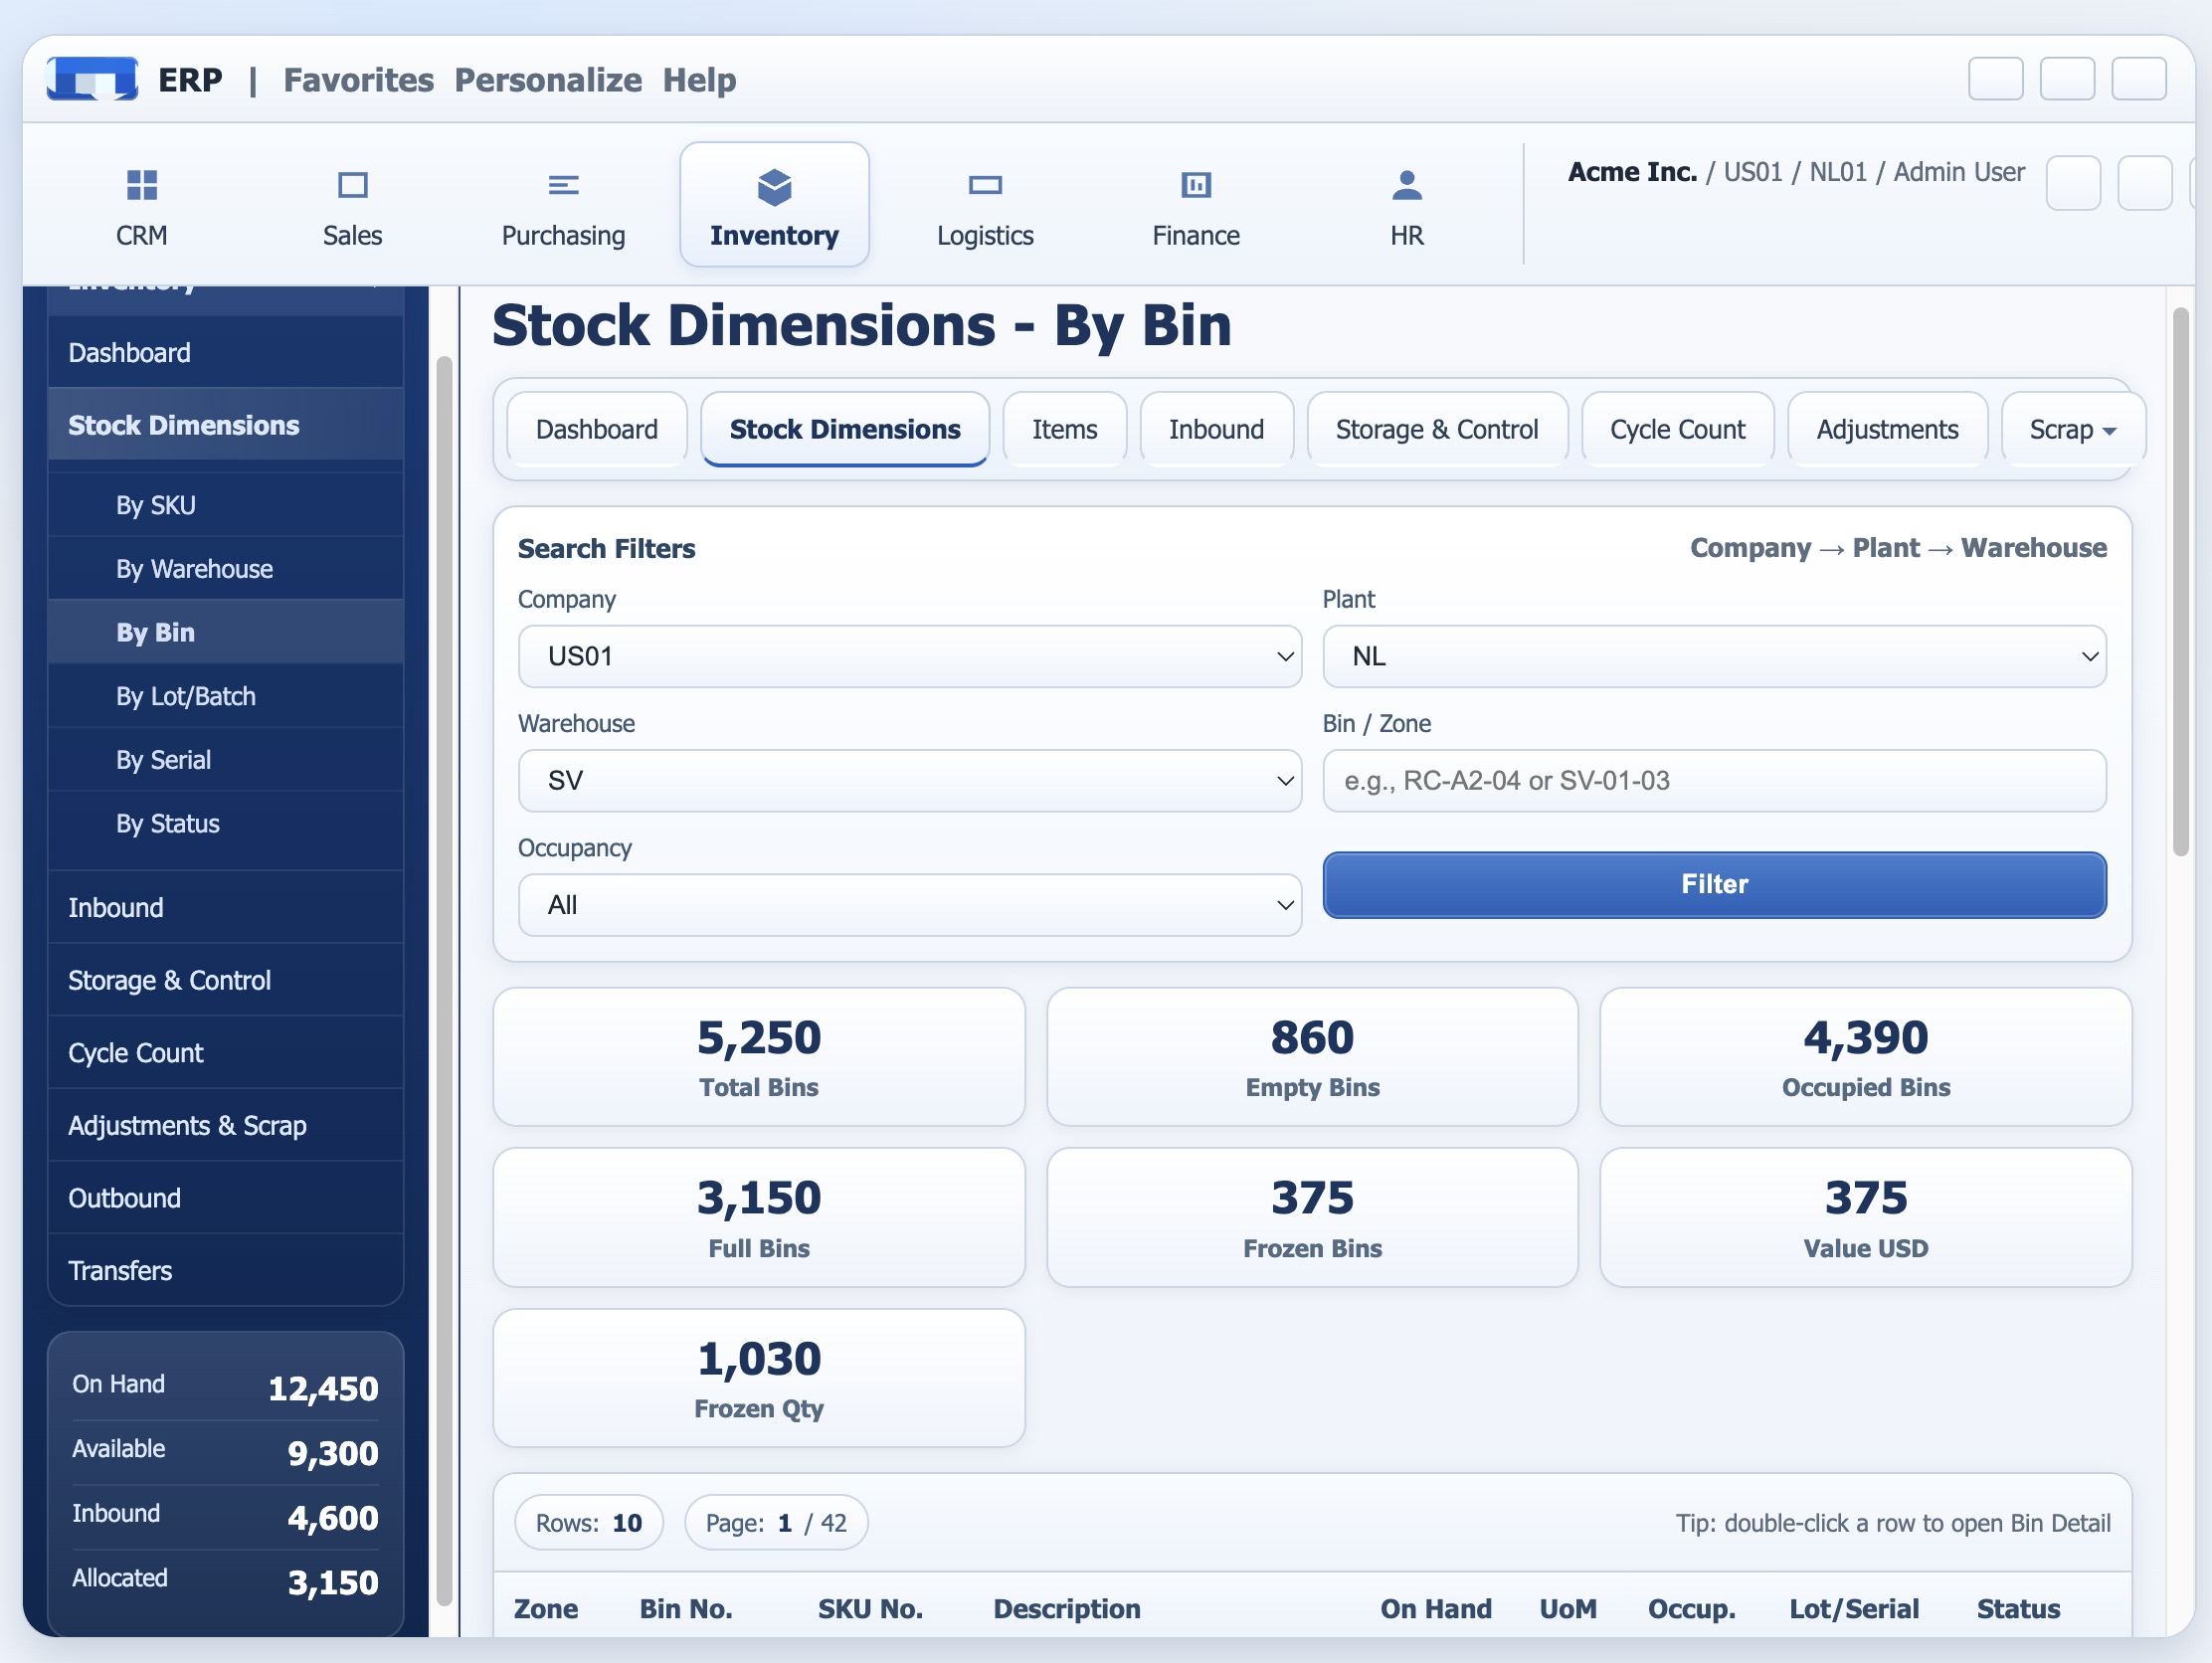2212x1663 pixels.
Task: Open the Help menu
Action: pyautogui.click(x=700, y=80)
